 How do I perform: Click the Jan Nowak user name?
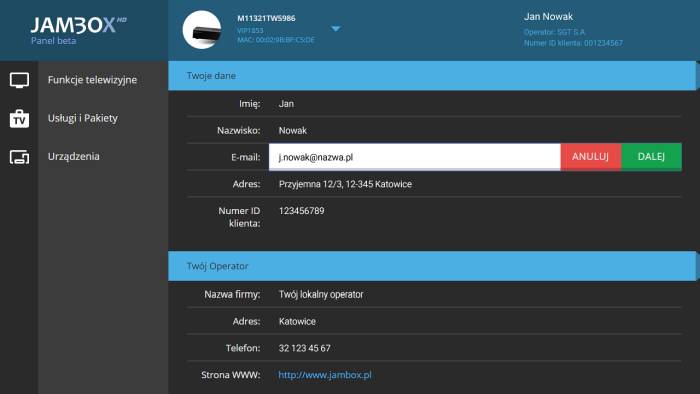[x=548, y=17]
